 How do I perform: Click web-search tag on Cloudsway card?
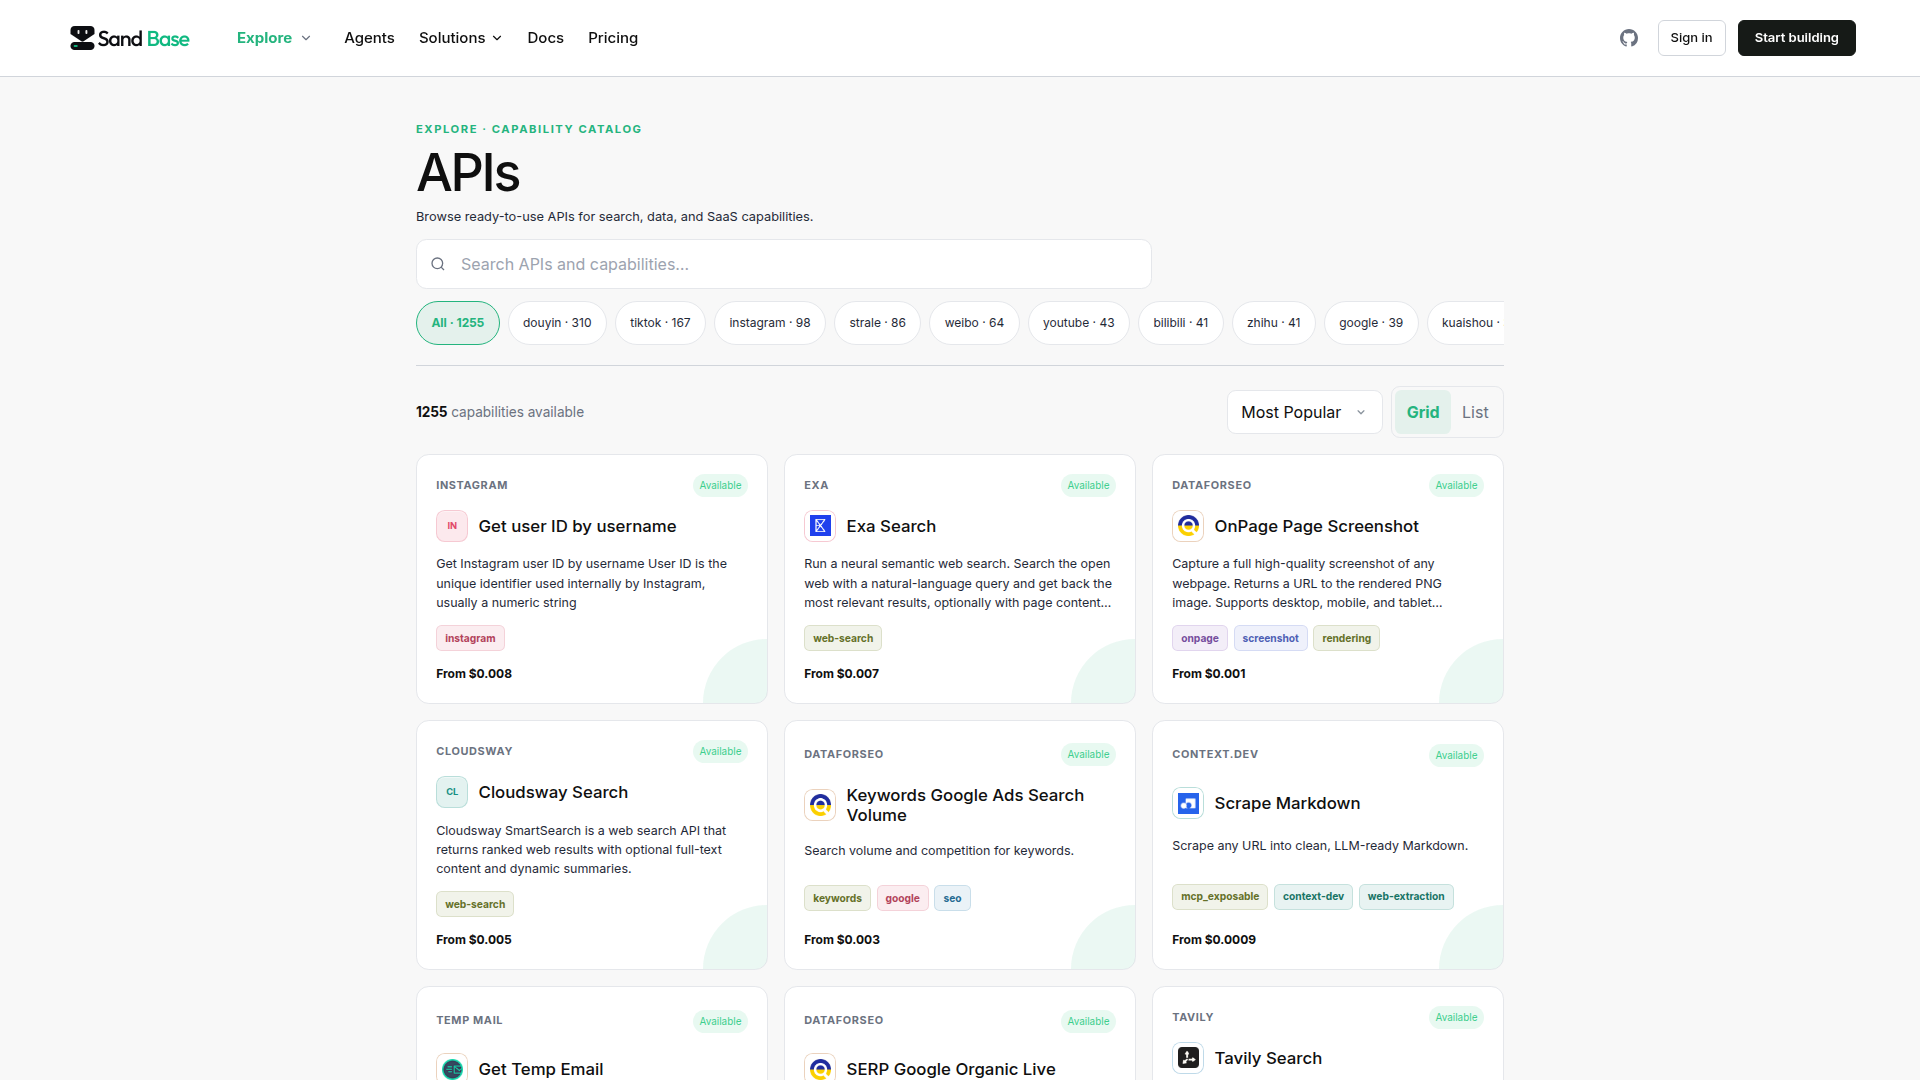point(475,904)
